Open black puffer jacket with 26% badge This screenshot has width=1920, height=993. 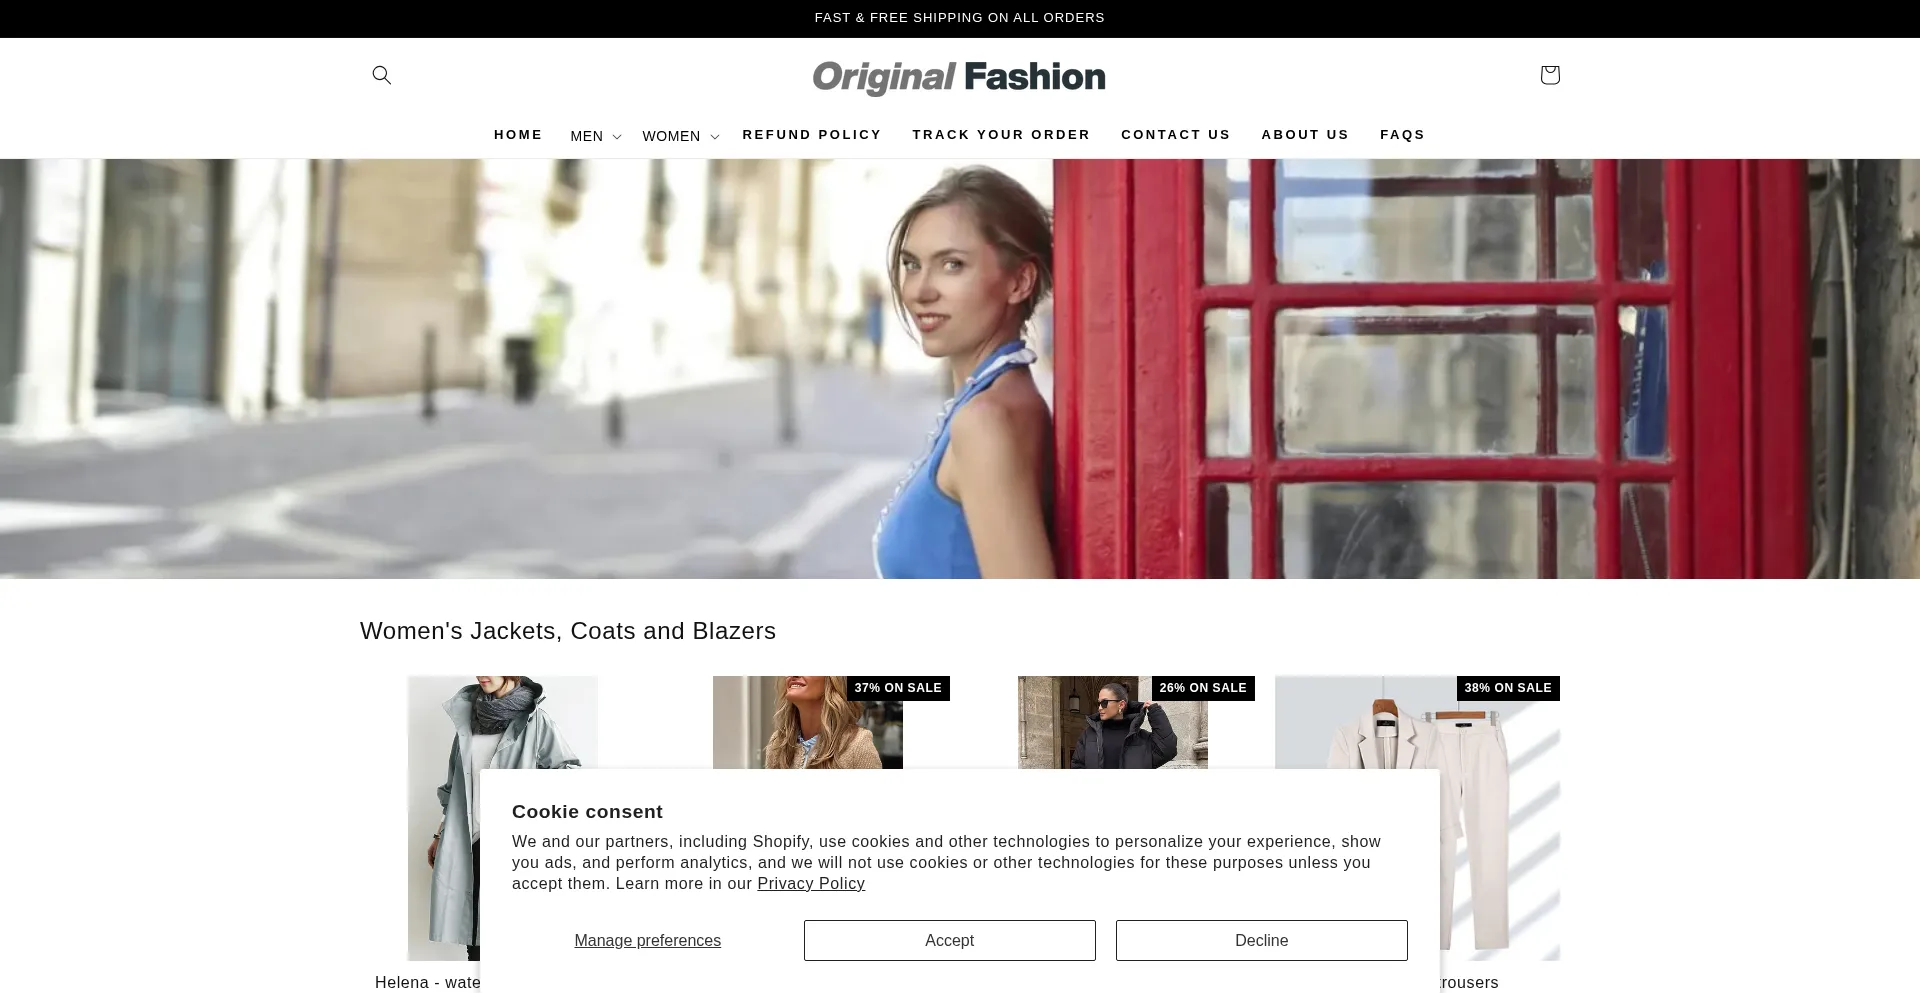pos(1112,722)
